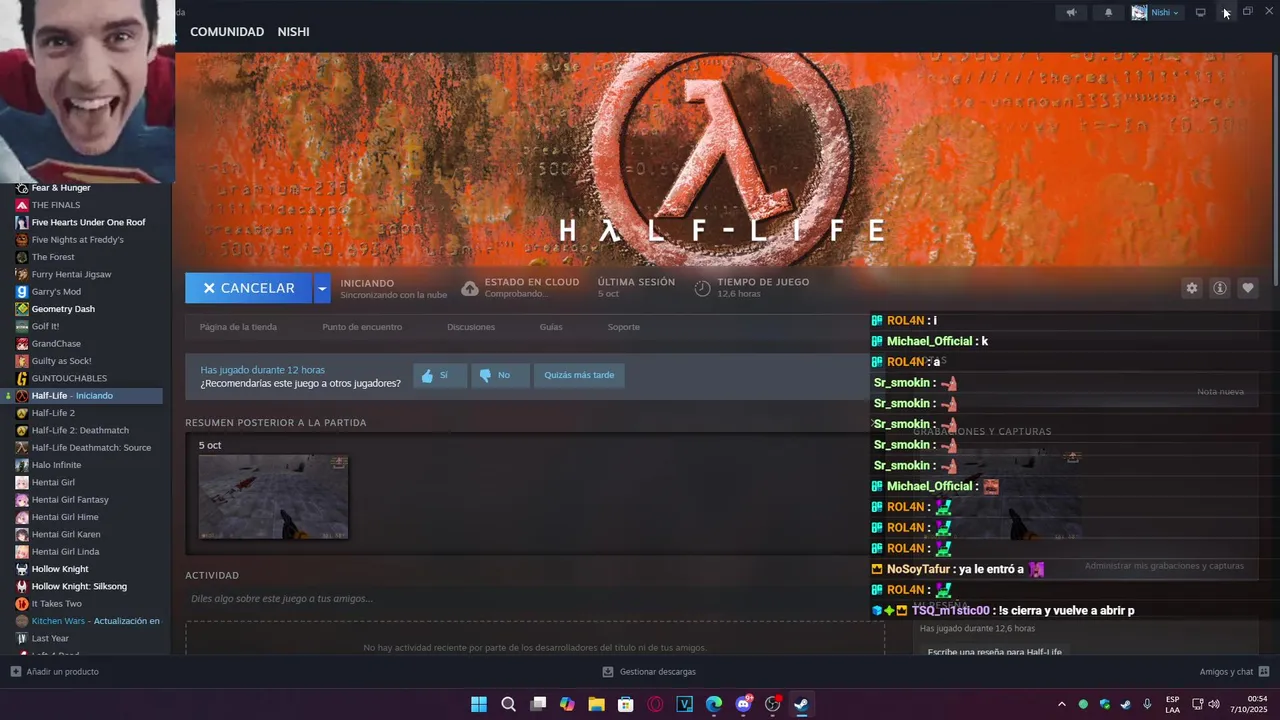Click the Halo Infinite game icon
The height and width of the screenshot is (720, 1280).
[x=22, y=465]
